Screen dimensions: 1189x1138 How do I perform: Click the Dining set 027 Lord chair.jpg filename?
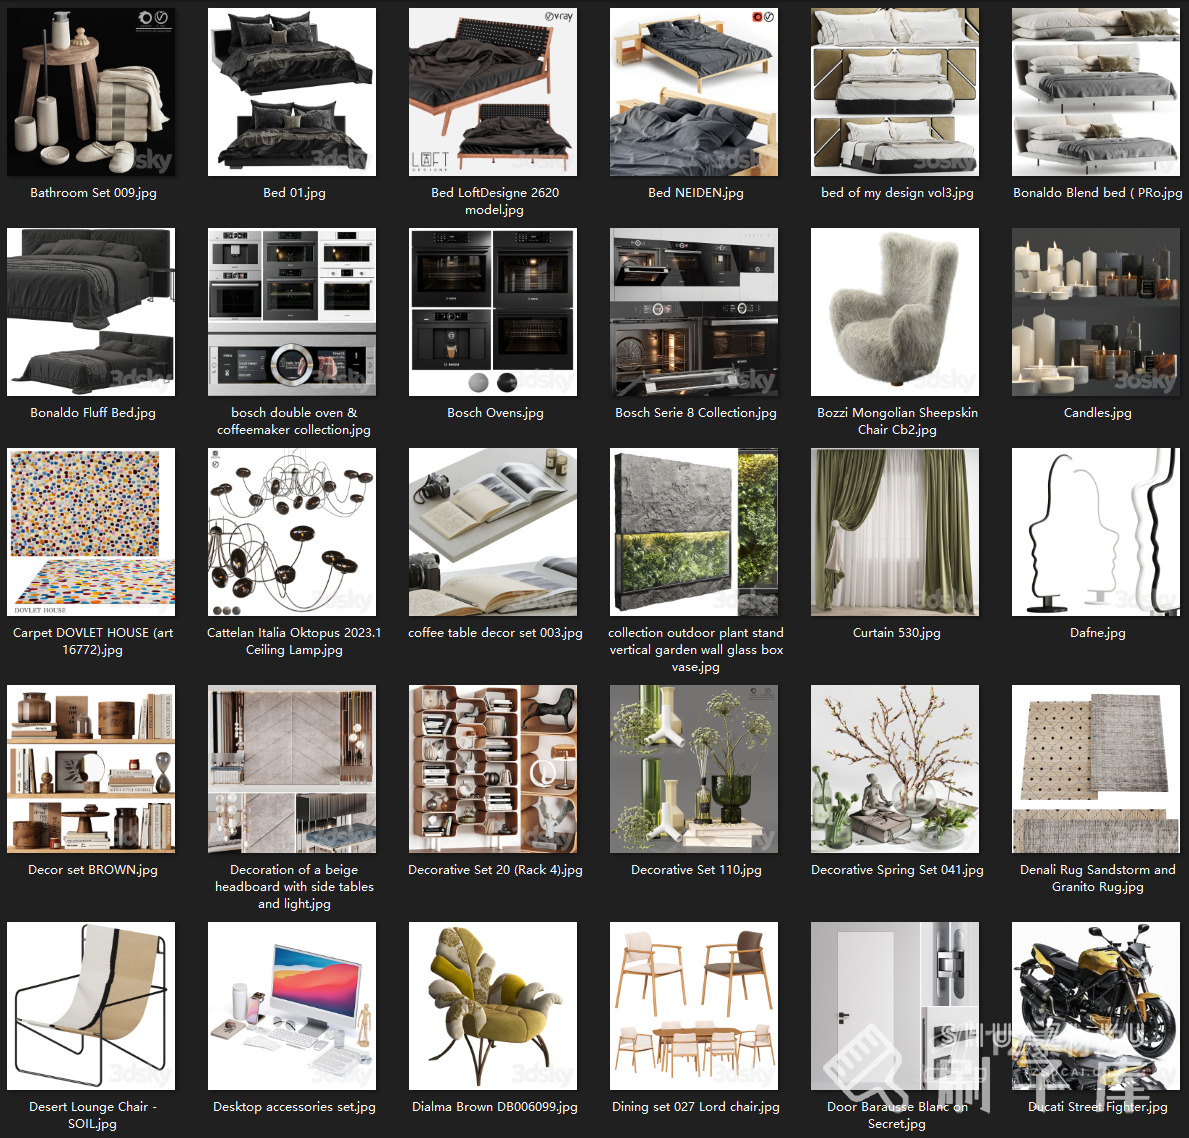[695, 1107]
